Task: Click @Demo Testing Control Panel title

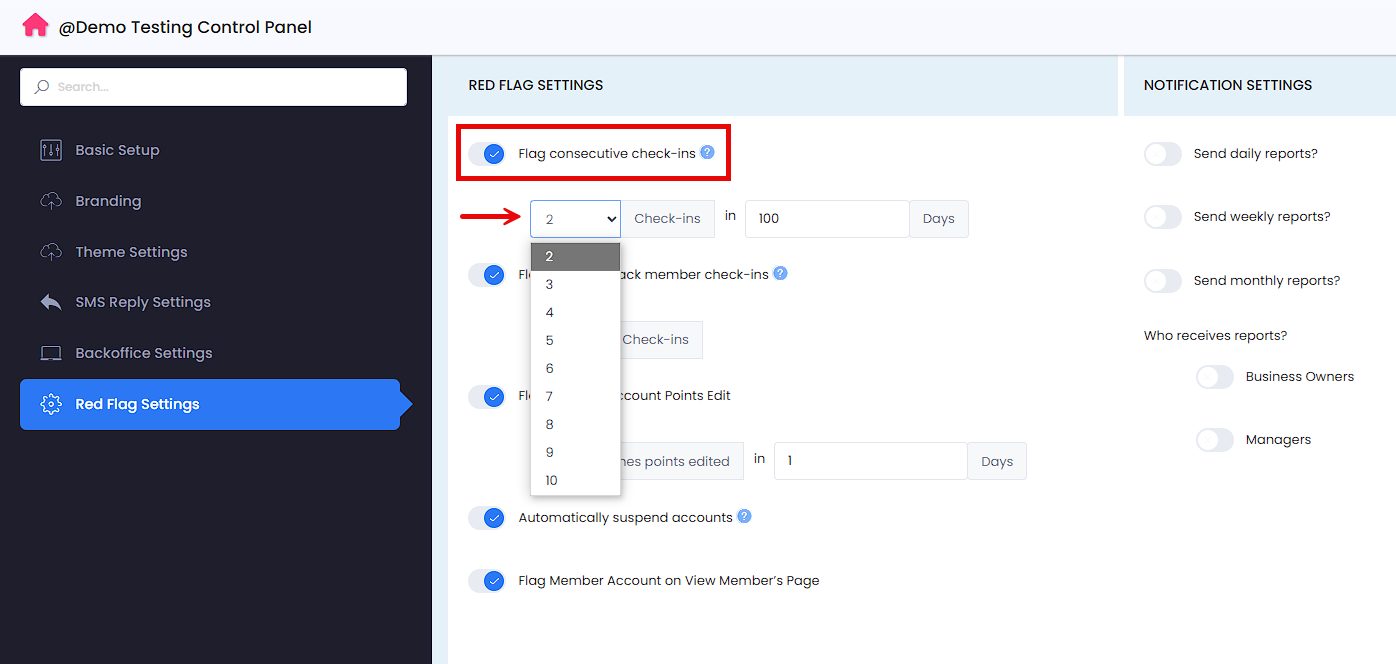Action: [x=185, y=27]
